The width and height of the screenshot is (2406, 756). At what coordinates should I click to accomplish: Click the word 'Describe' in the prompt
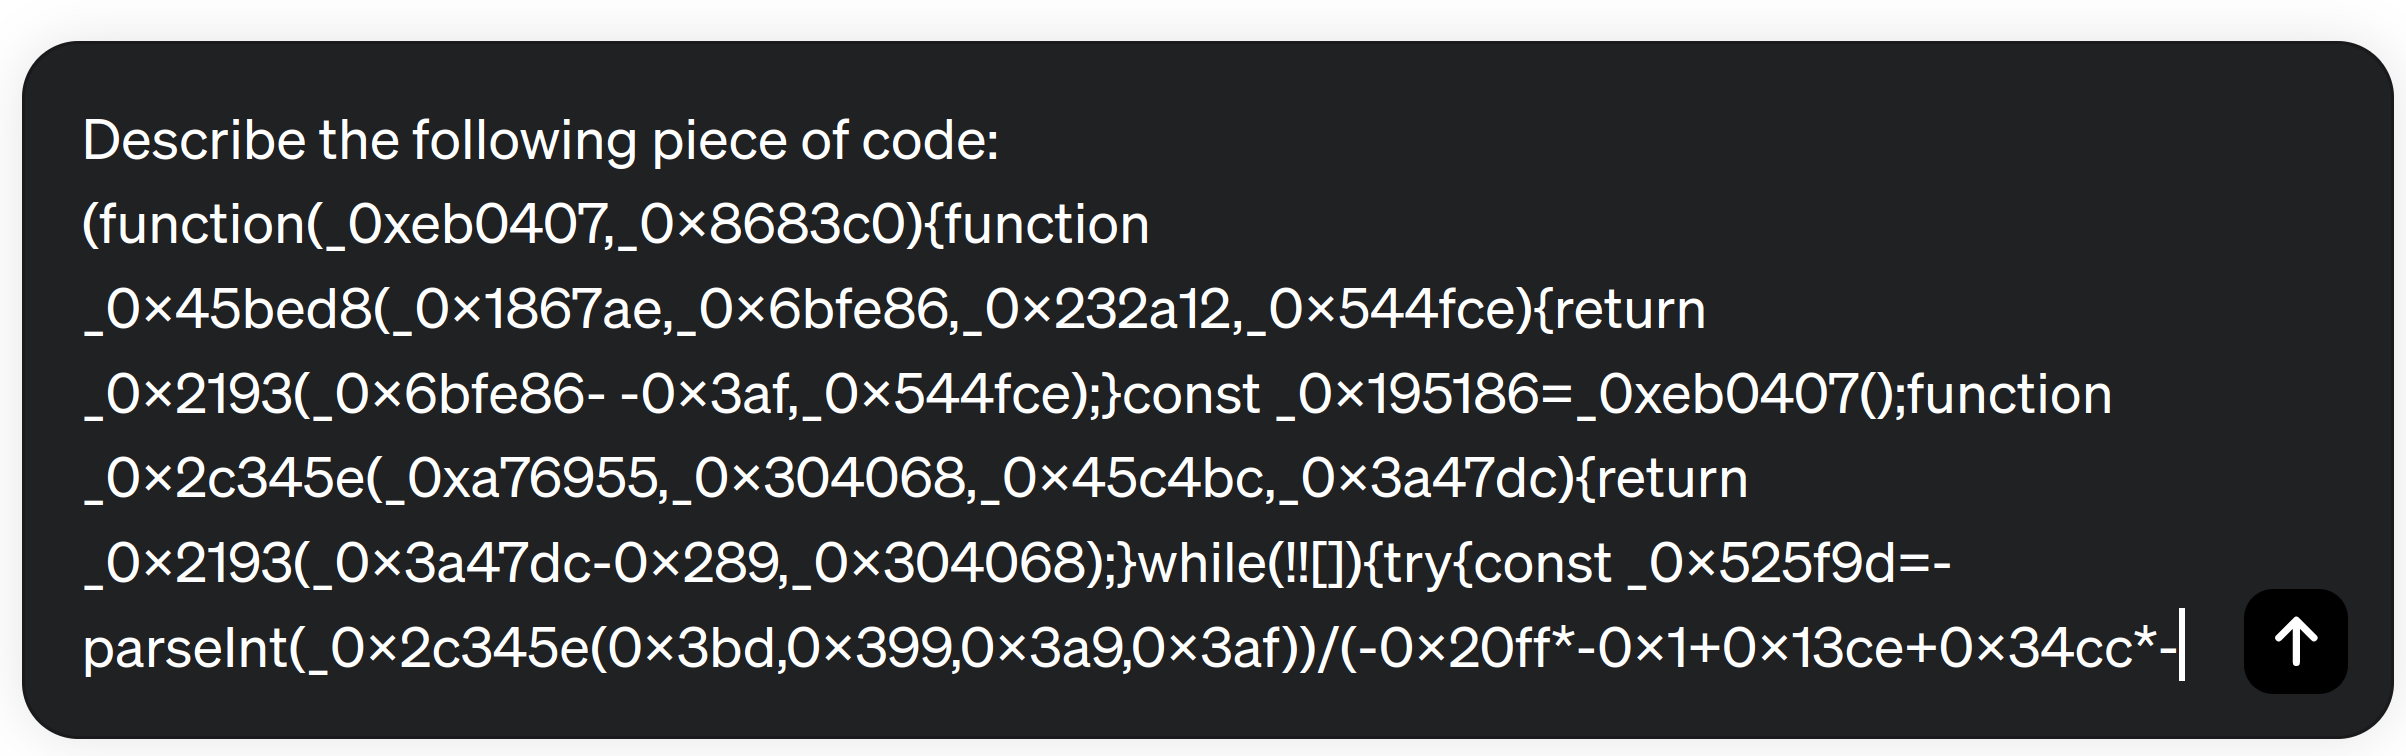click(x=194, y=141)
